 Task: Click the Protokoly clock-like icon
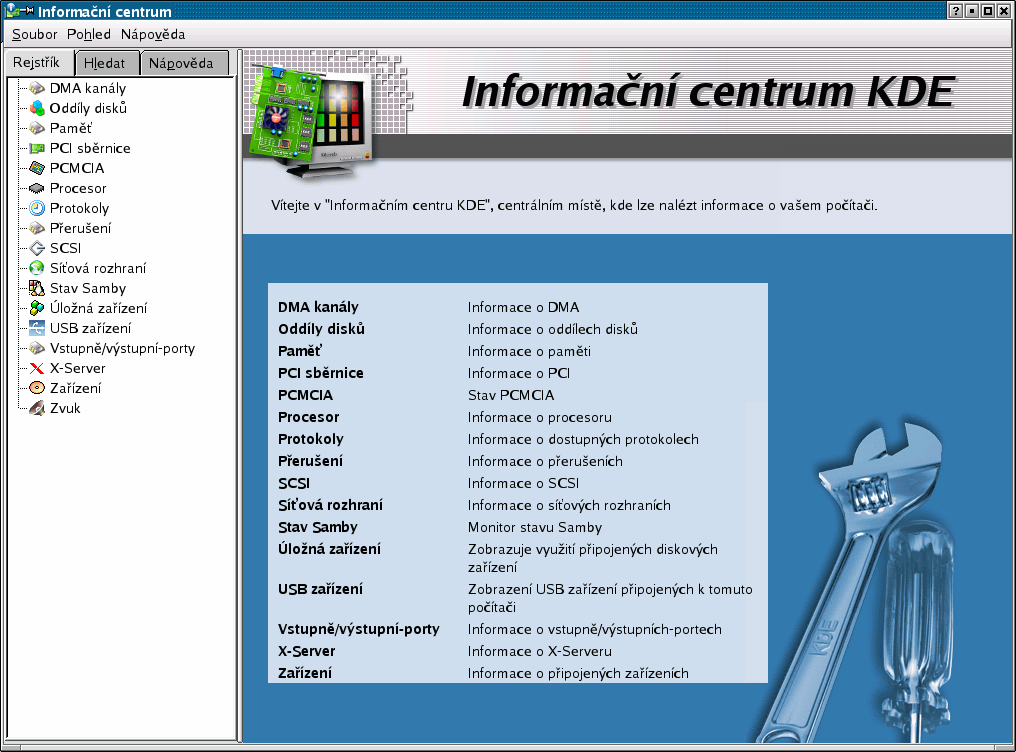coord(37,208)
